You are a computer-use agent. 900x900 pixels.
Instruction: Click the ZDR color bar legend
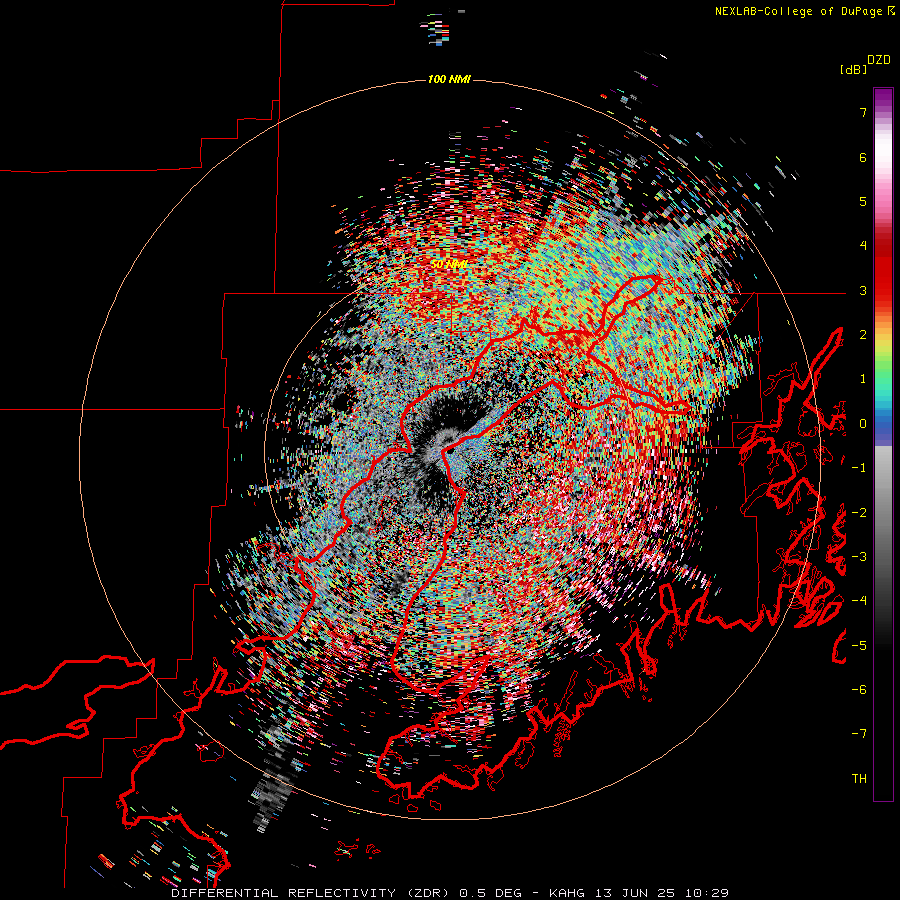pos(883,444)
